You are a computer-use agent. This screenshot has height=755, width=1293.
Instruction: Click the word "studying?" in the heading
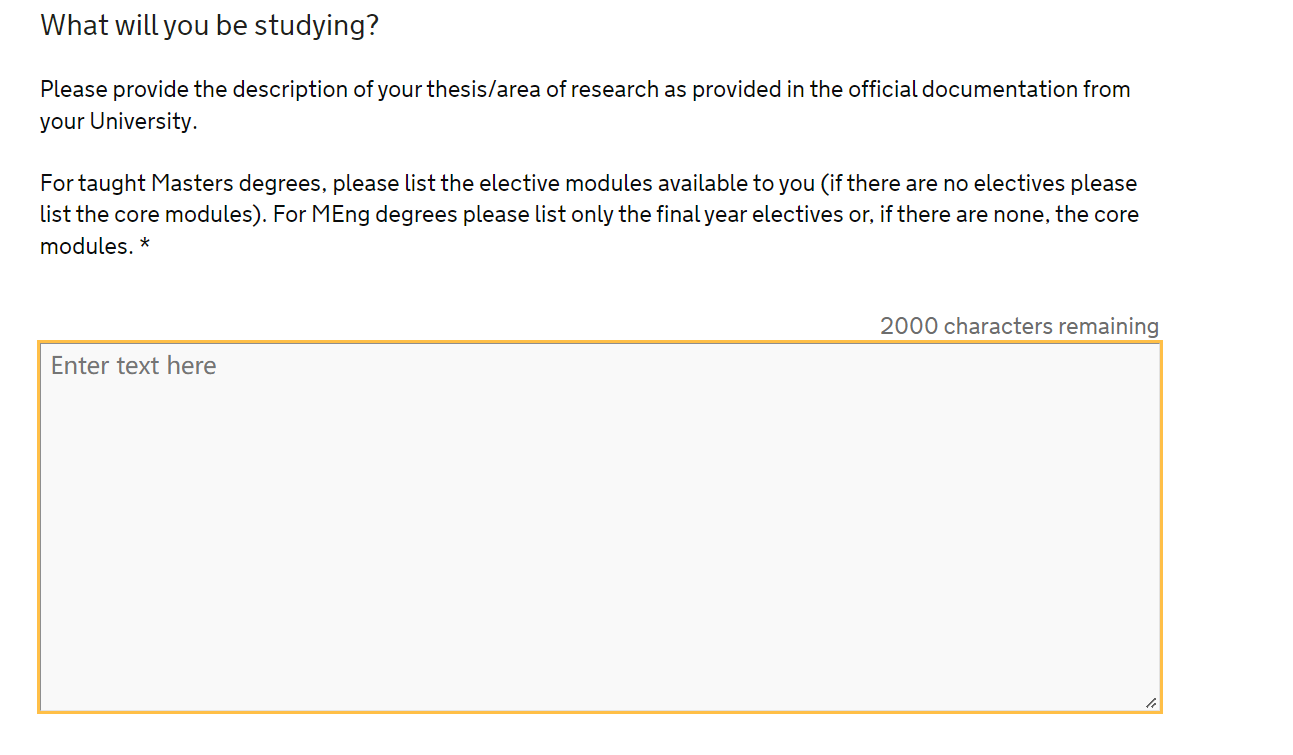coord(317,25)
